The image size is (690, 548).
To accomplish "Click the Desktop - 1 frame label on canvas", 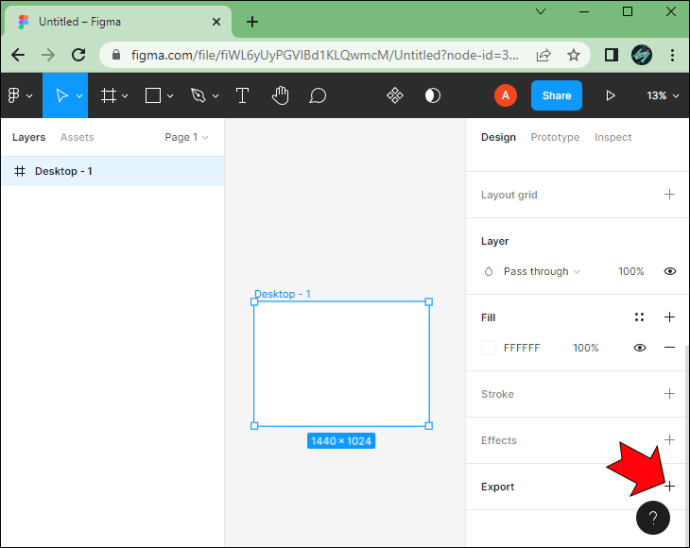I will (x=283, y=294).
